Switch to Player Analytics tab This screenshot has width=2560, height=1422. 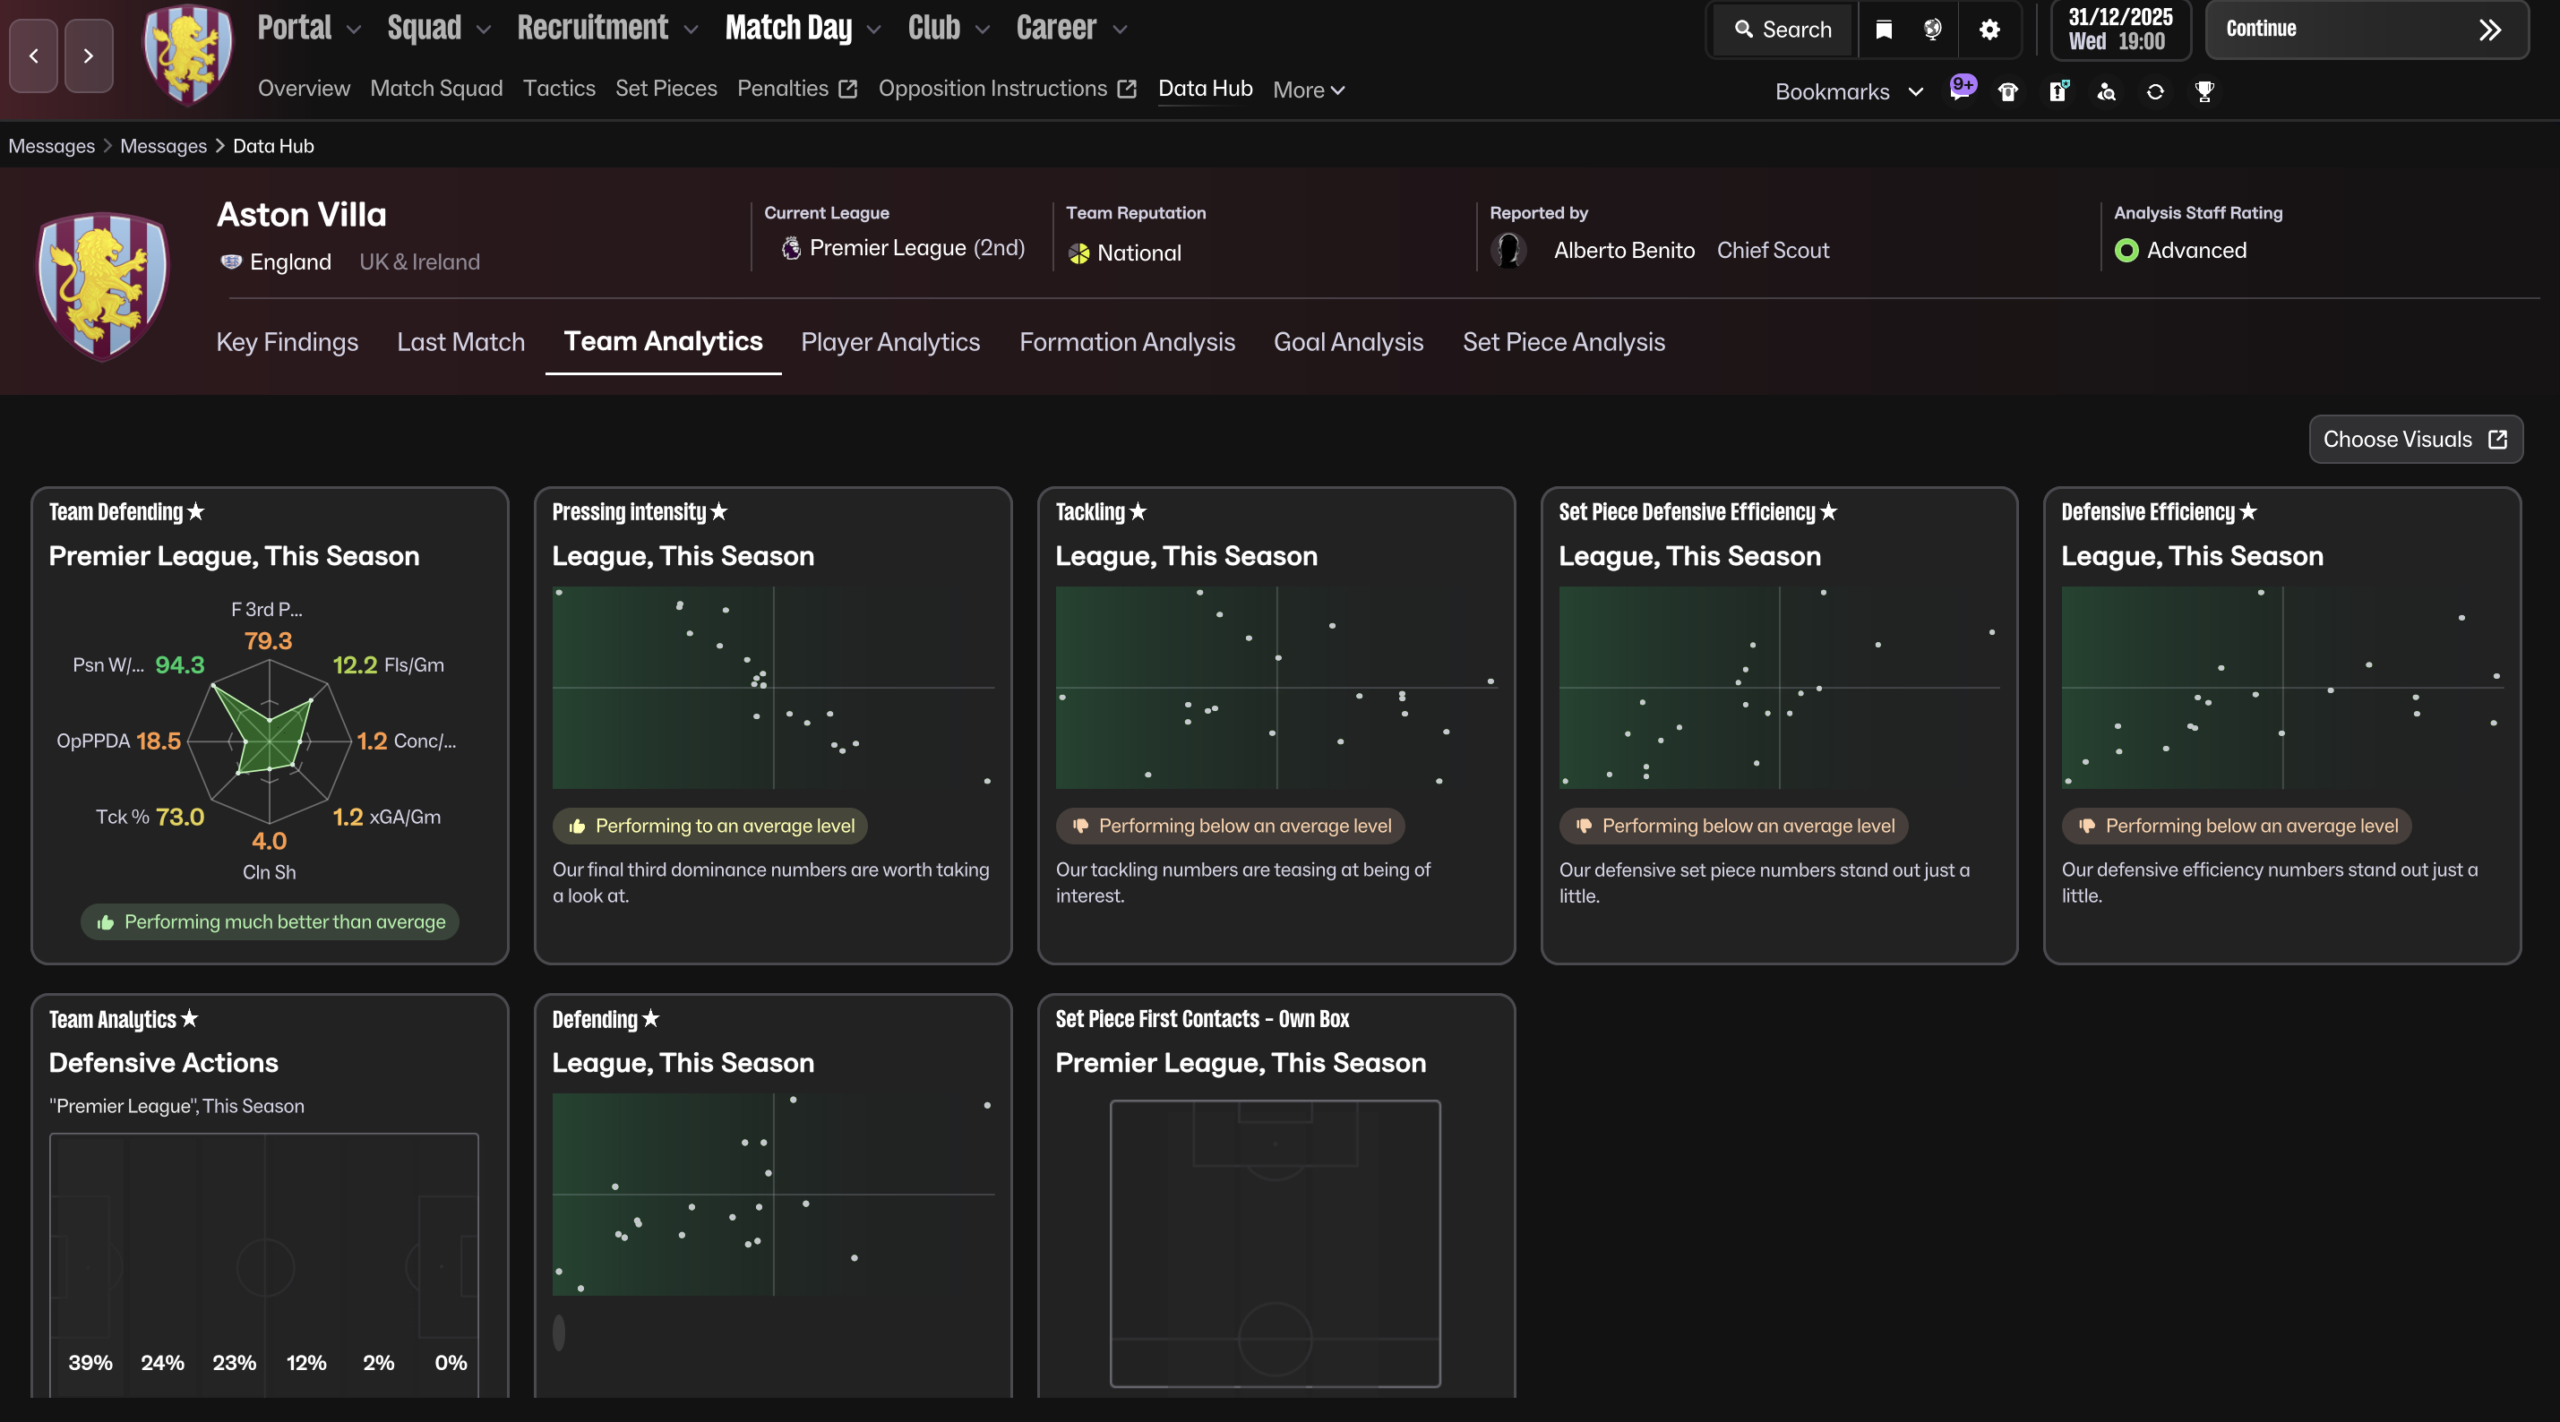click(890, 342)
